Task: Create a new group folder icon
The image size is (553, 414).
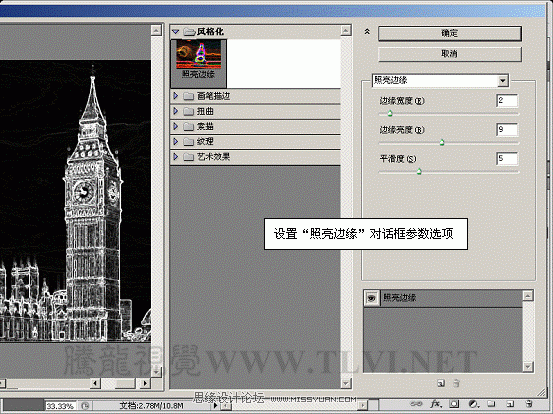Action: coord(491,404)
